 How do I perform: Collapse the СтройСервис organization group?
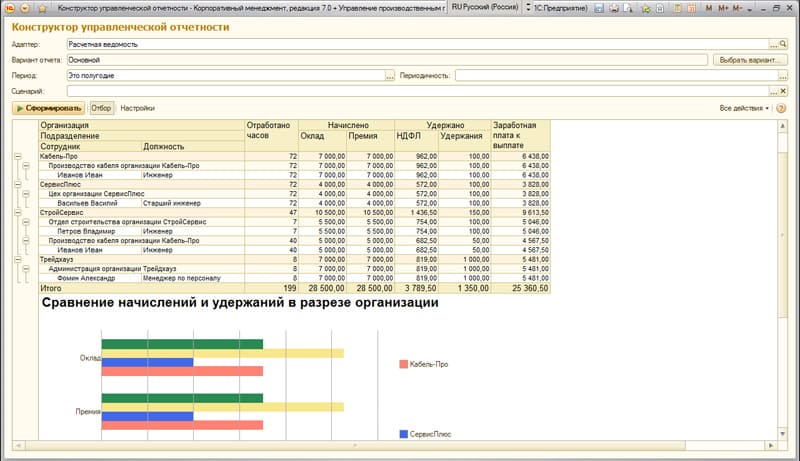[18, 213]
